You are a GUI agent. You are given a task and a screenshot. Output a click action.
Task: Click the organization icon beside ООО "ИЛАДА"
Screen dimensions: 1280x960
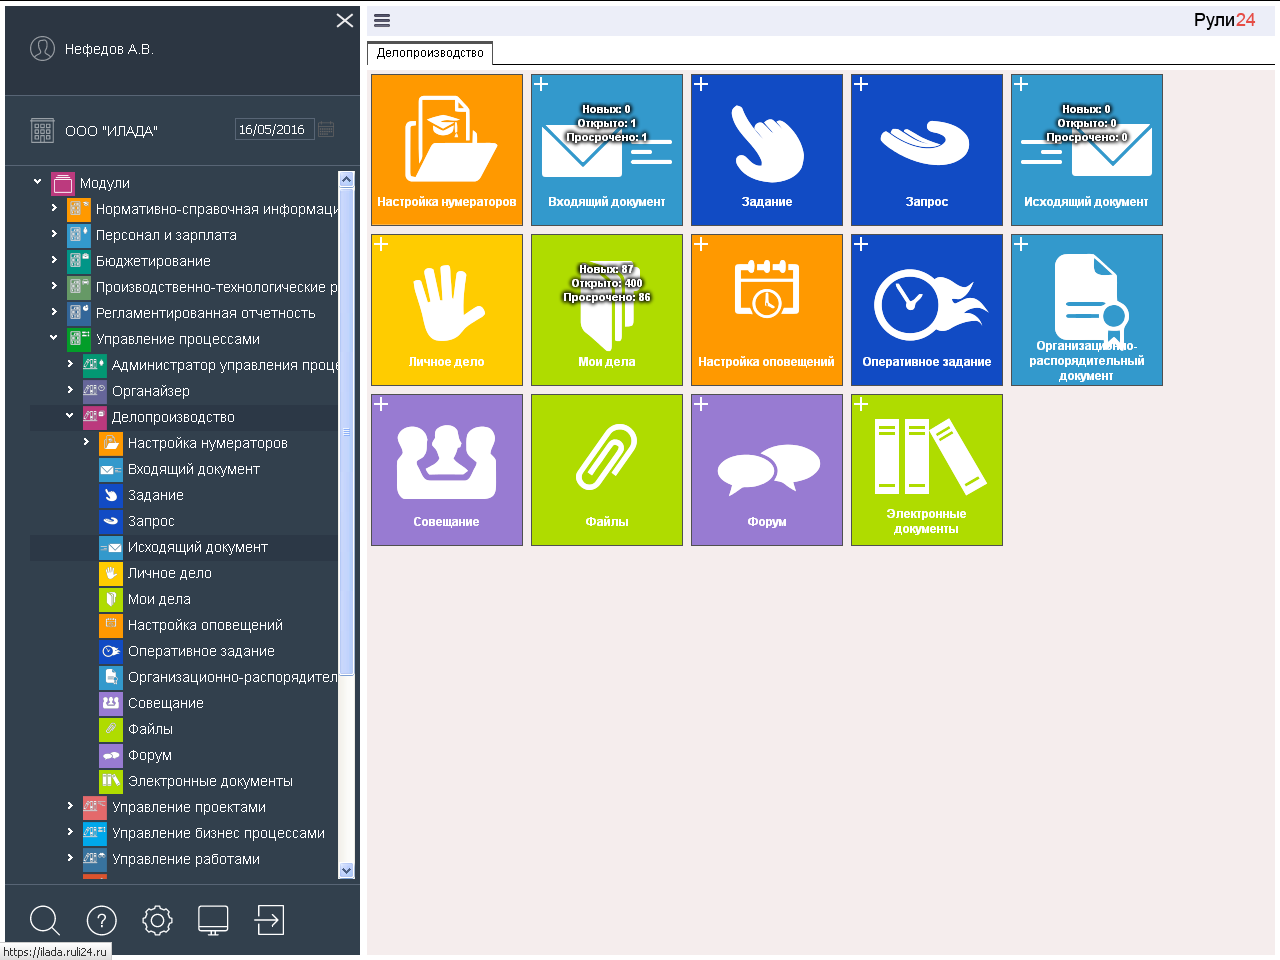pyautogui.click(x=42, y=130)
